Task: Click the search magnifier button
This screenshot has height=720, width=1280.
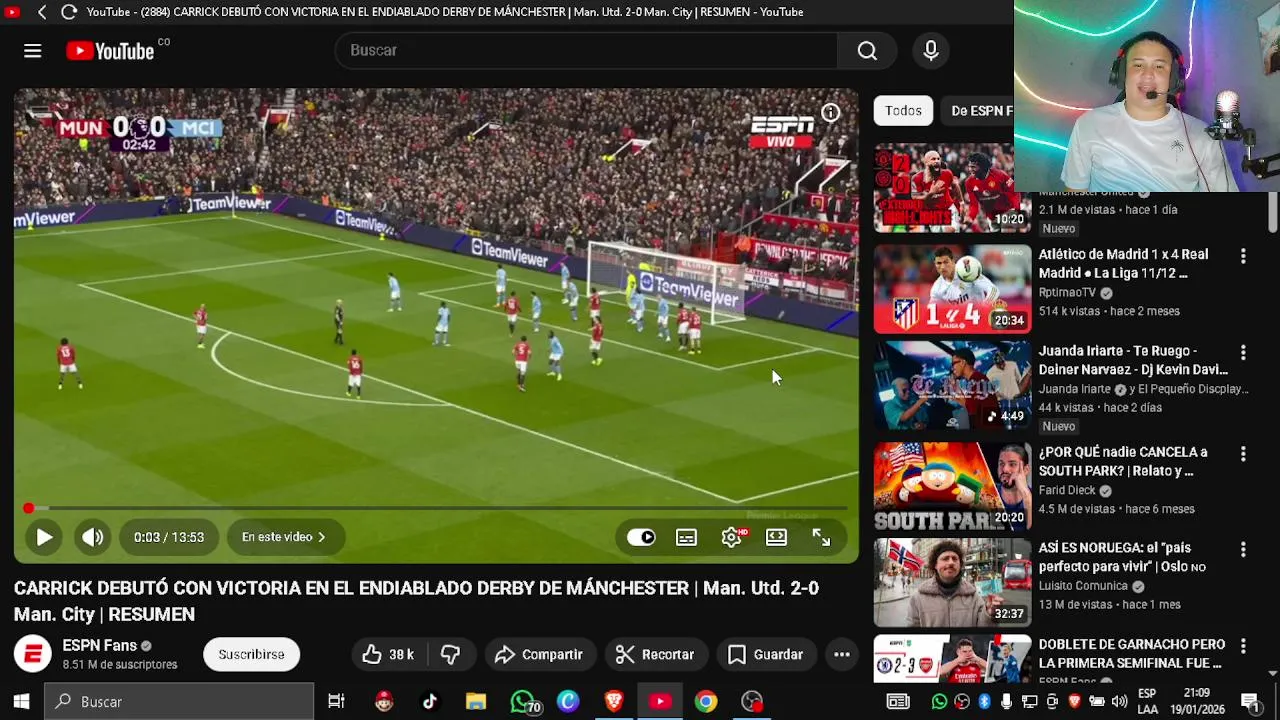Action: tap(867, 51)
